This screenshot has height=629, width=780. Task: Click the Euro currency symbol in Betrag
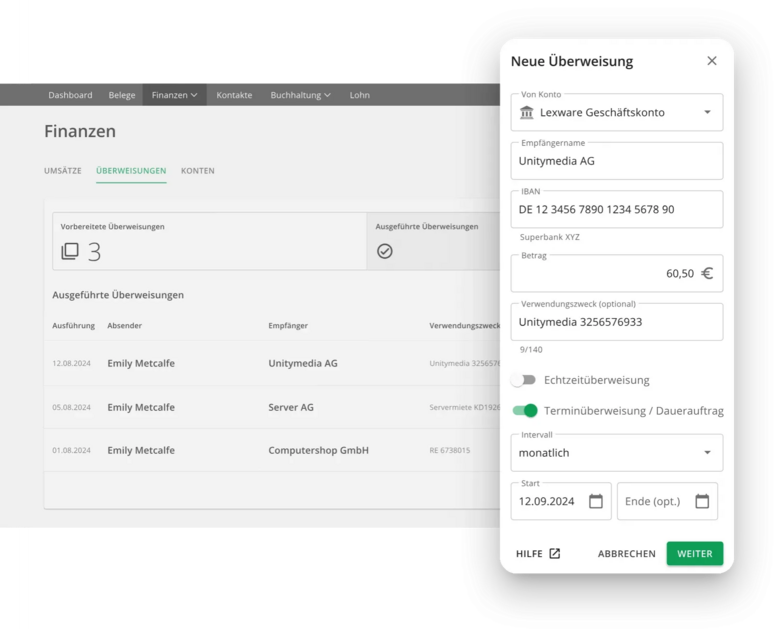(x=707, y=273)
